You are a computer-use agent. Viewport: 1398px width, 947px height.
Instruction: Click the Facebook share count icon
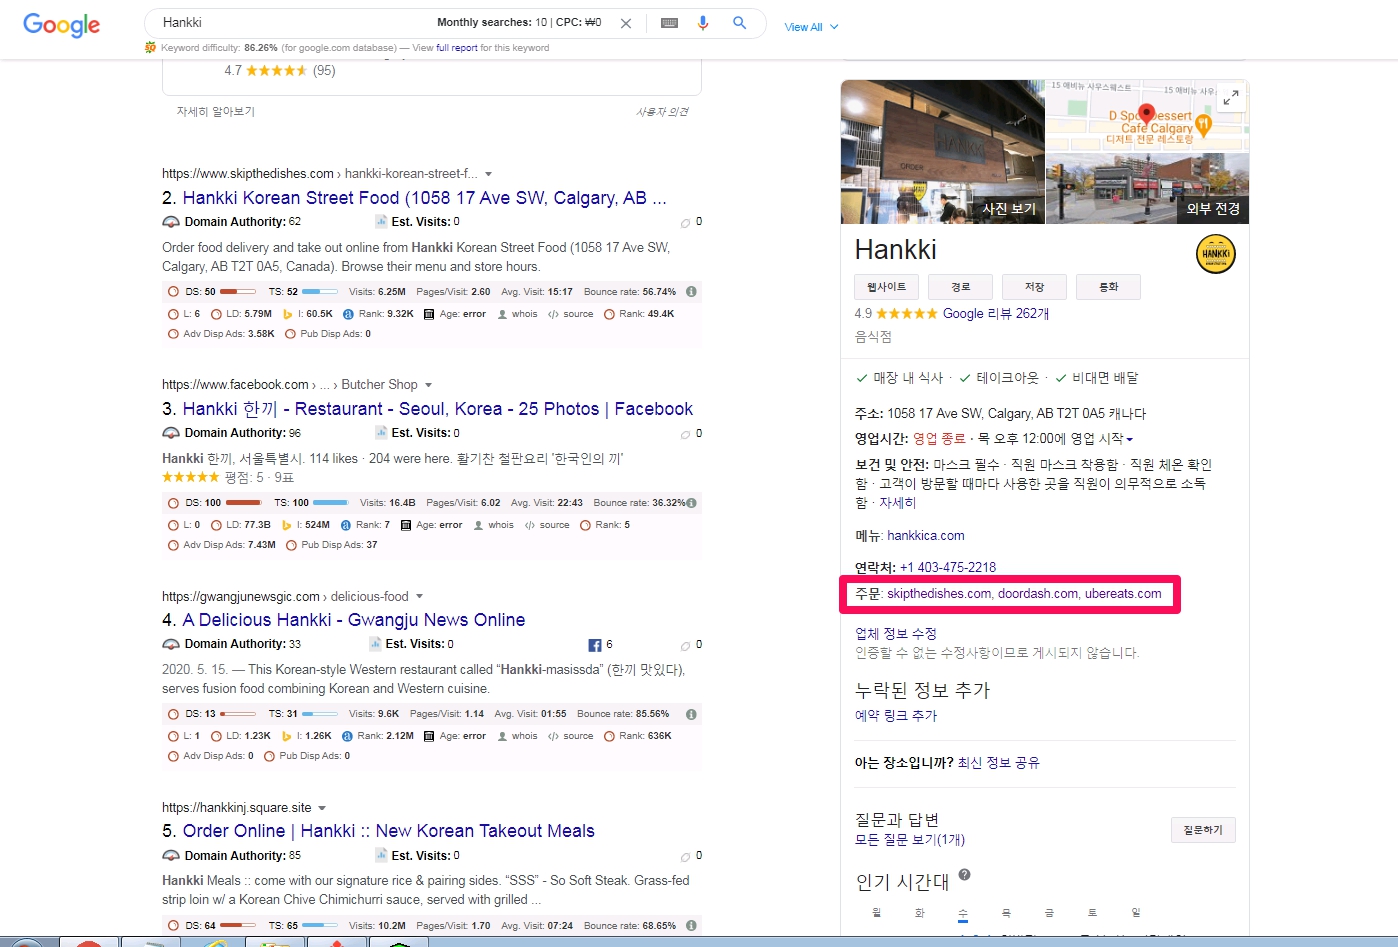point(595,645)
